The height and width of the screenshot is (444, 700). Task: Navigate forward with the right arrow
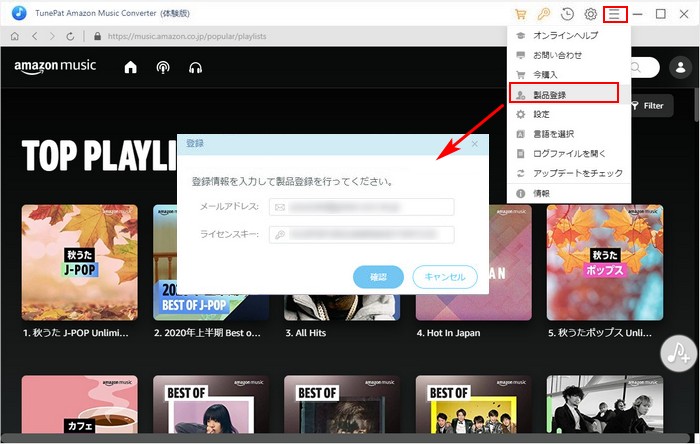pyautogui.click(x=52, y=36)
